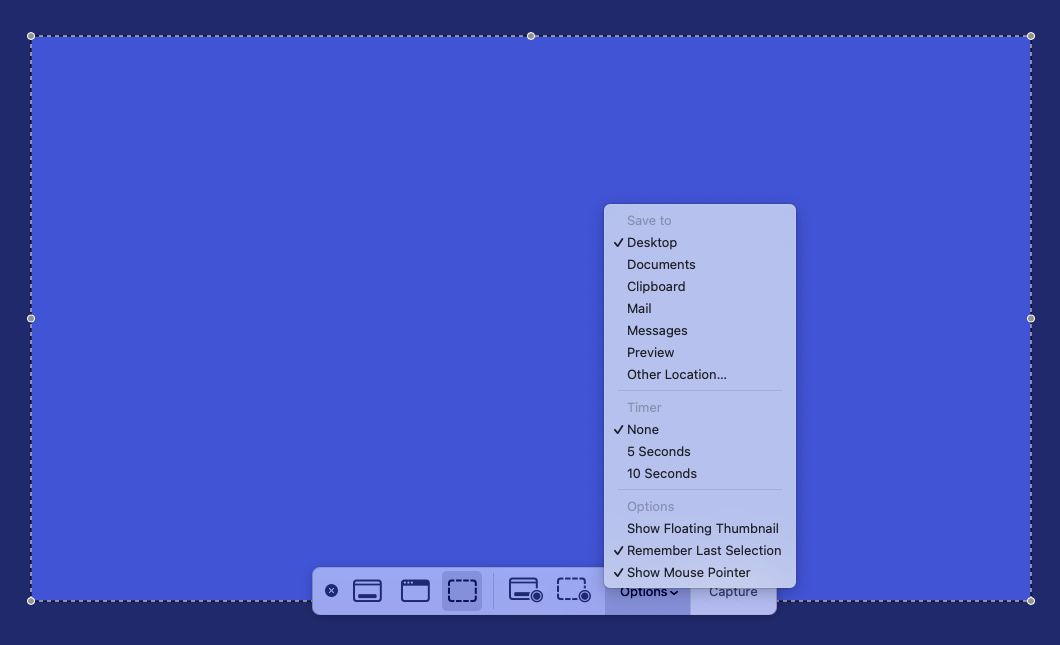Image resolution: width=1060 pixels, height=645 pixels.
Task: Set timer to 10 Seconds
Action: pyautogui.click(x=661, y=473)
